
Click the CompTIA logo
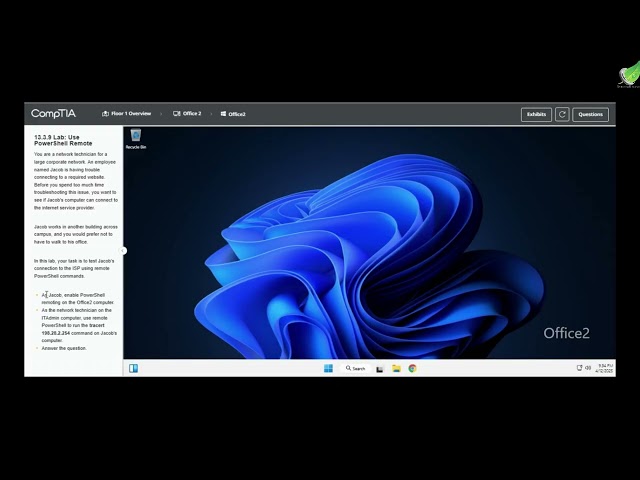tap(53, 113)
